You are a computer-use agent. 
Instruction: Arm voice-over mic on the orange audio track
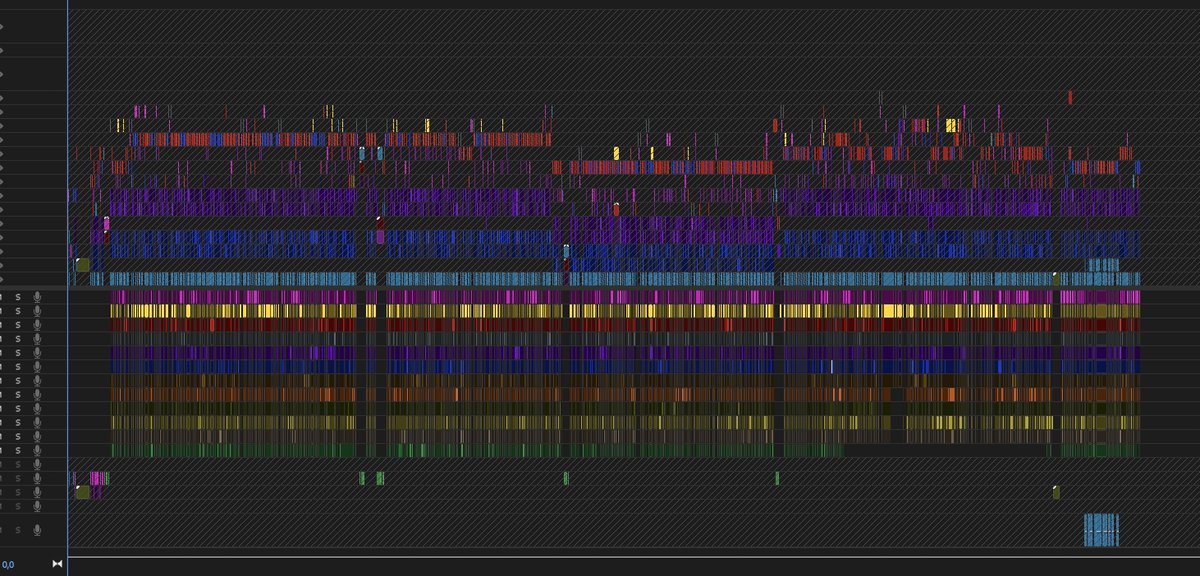click(x=37, y=394)
